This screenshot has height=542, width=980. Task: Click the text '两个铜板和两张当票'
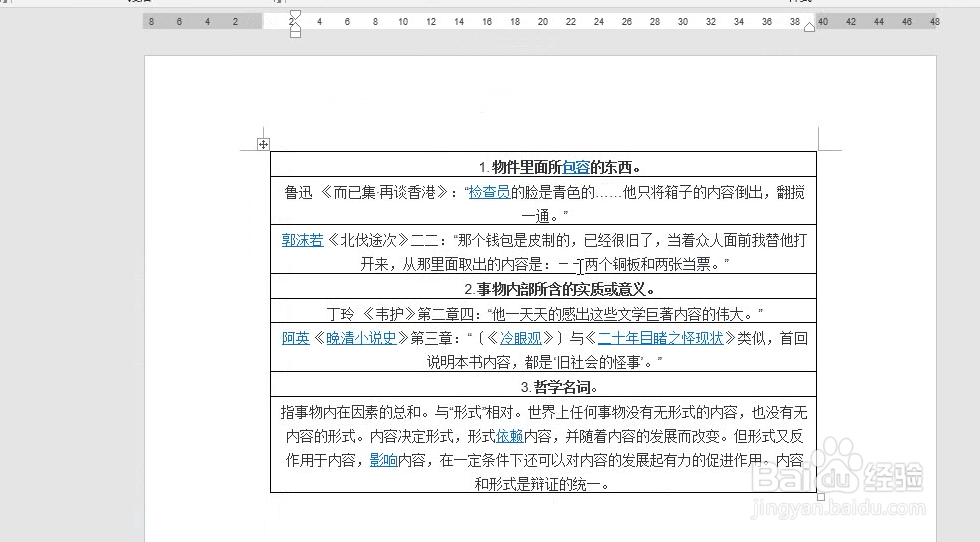[648, 264]
